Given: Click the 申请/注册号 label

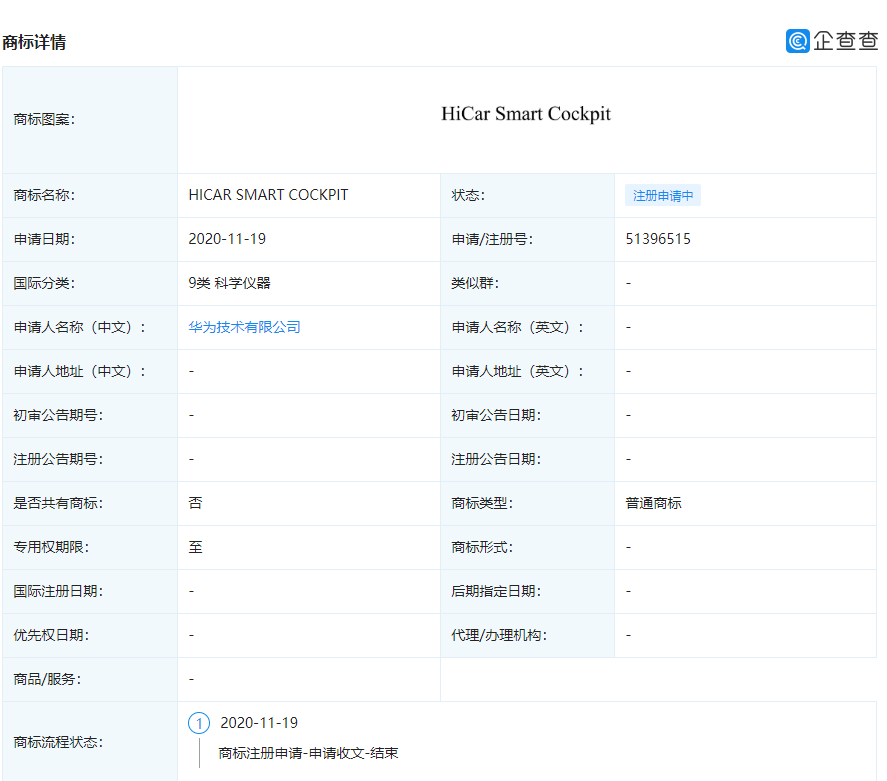Looking at the screenshot, I should coord(492,239).
